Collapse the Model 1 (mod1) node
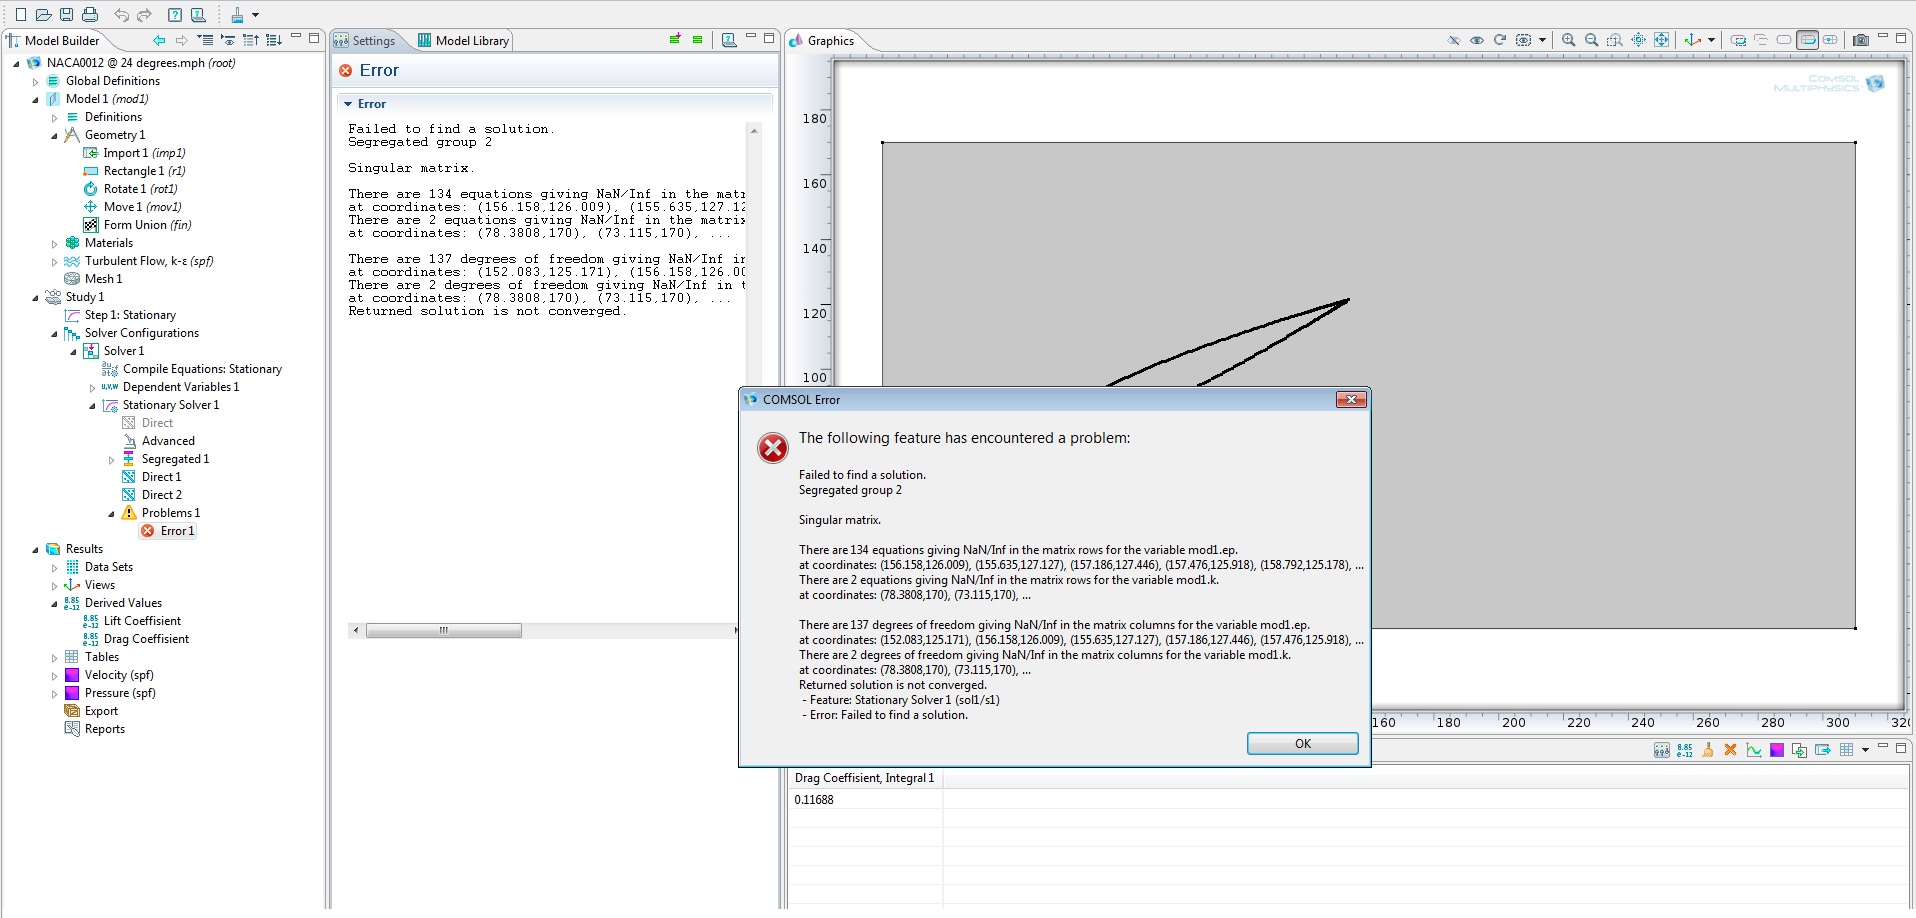Screen dimensions: 1916x918 [x=35, y=99]
